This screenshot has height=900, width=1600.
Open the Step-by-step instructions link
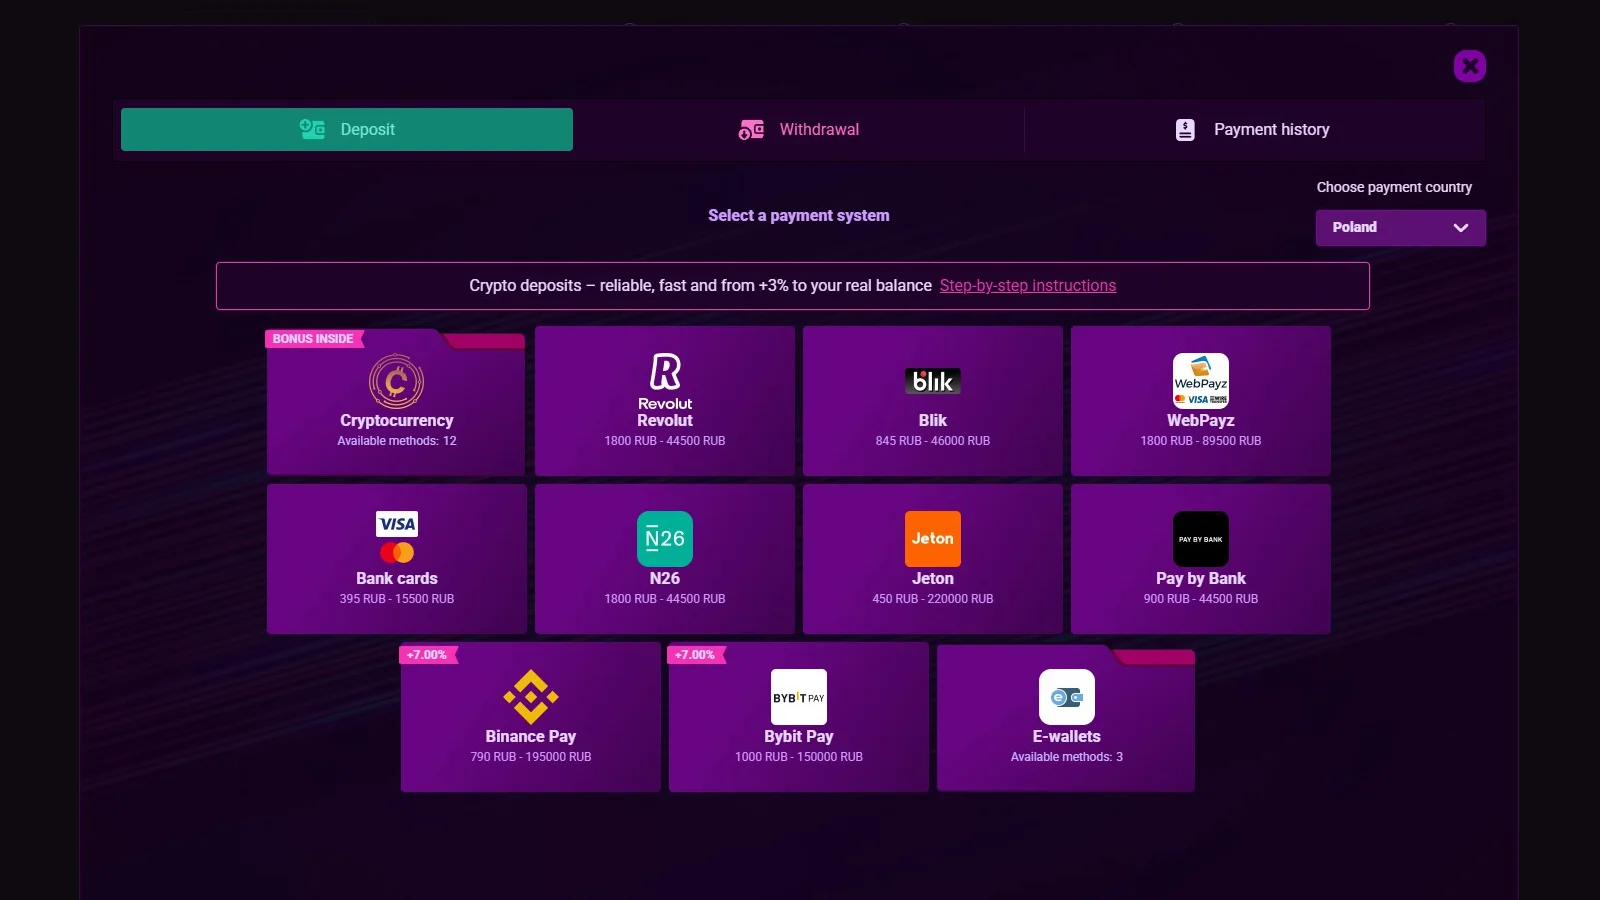pos(1028,286)
